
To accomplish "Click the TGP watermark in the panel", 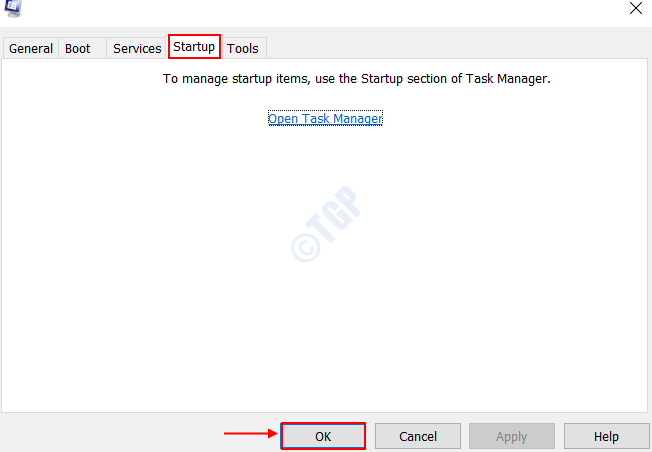I will point(326,224).
